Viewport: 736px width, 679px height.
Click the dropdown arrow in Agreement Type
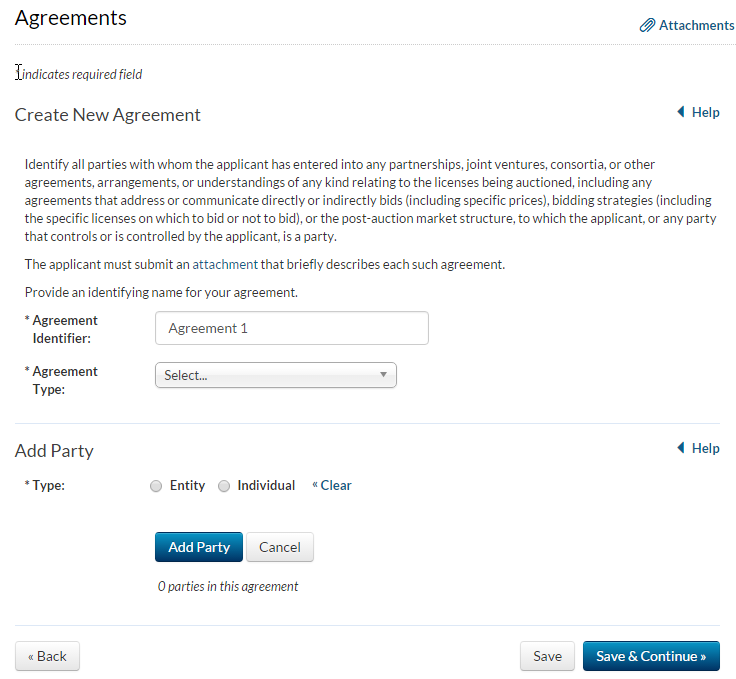(x=383, y=375)
